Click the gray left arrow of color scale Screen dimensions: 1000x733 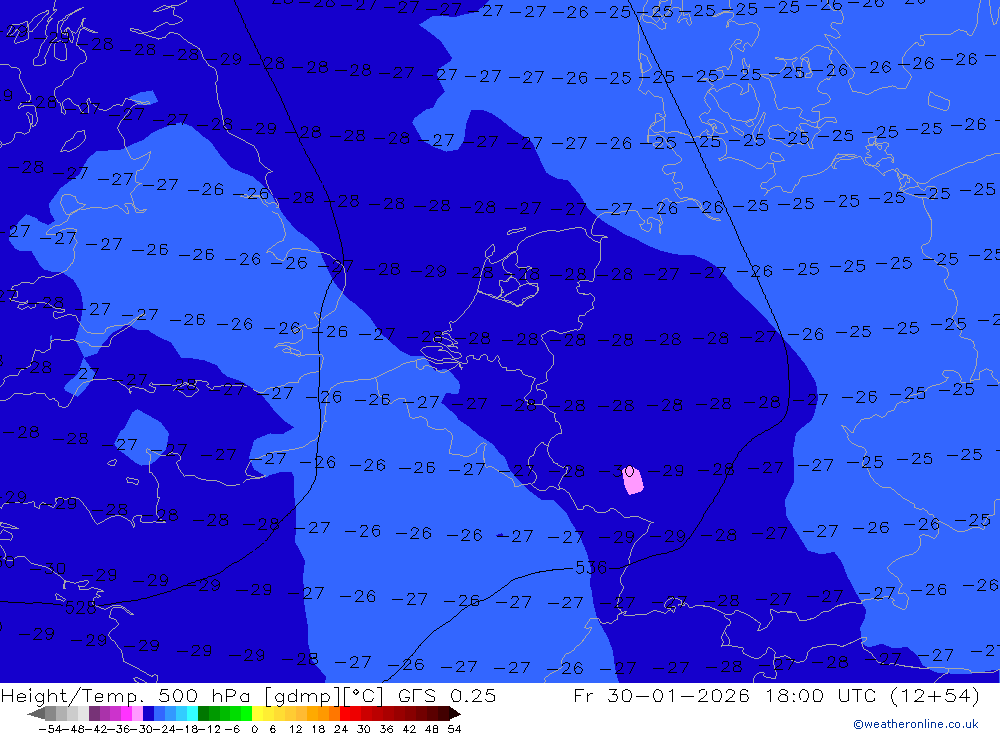click(x=36, y=714)
